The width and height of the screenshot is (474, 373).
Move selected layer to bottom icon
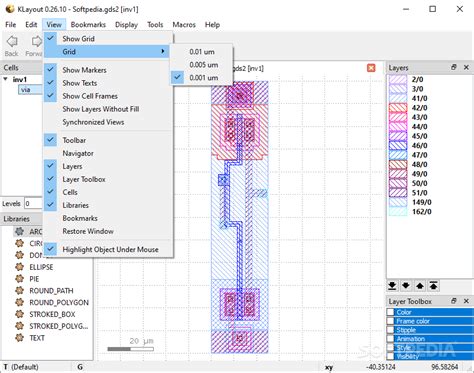pyautogui.click(x=392, y=286)
